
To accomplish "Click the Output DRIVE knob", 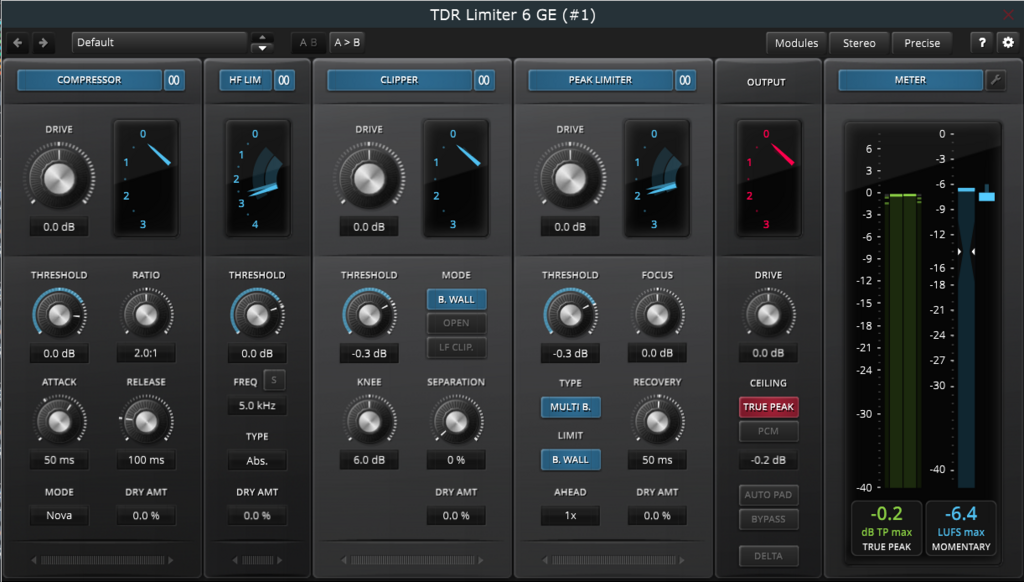I will [x=768, y=315].
